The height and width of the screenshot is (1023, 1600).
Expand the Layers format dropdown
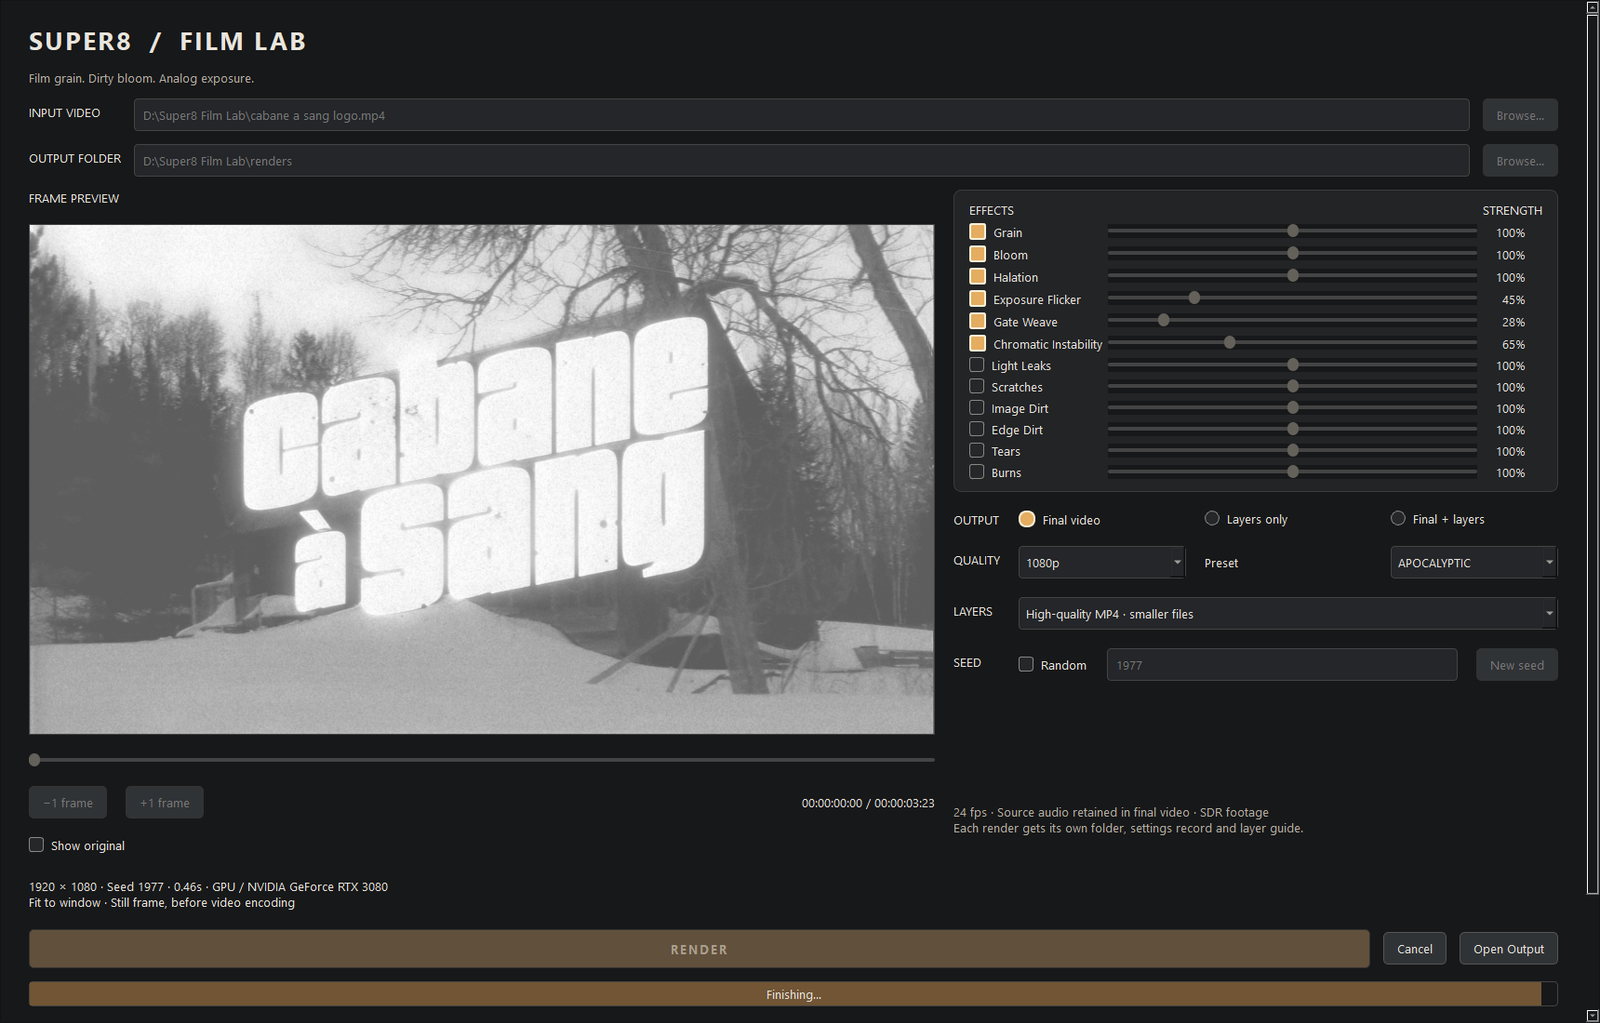pyautogui.click(x=1287, y=613)
